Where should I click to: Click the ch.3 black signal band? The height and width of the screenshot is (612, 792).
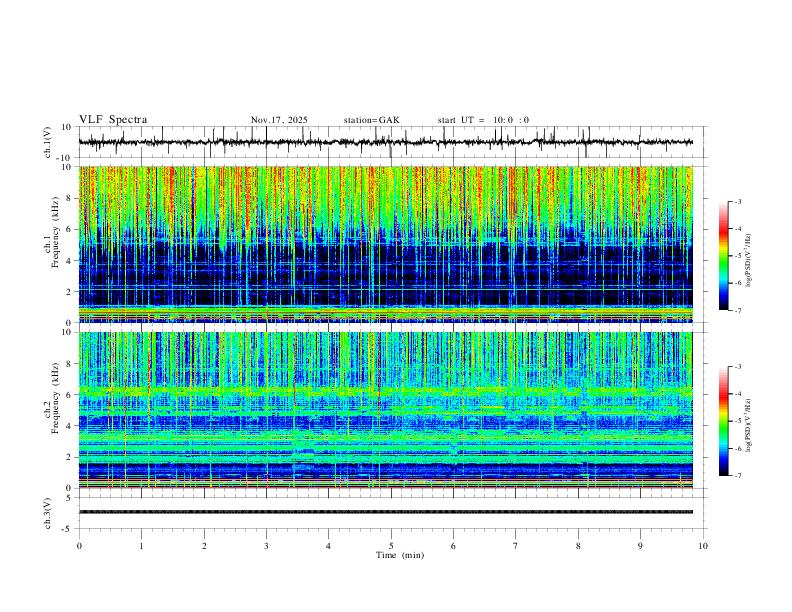[x=385, y=512]
